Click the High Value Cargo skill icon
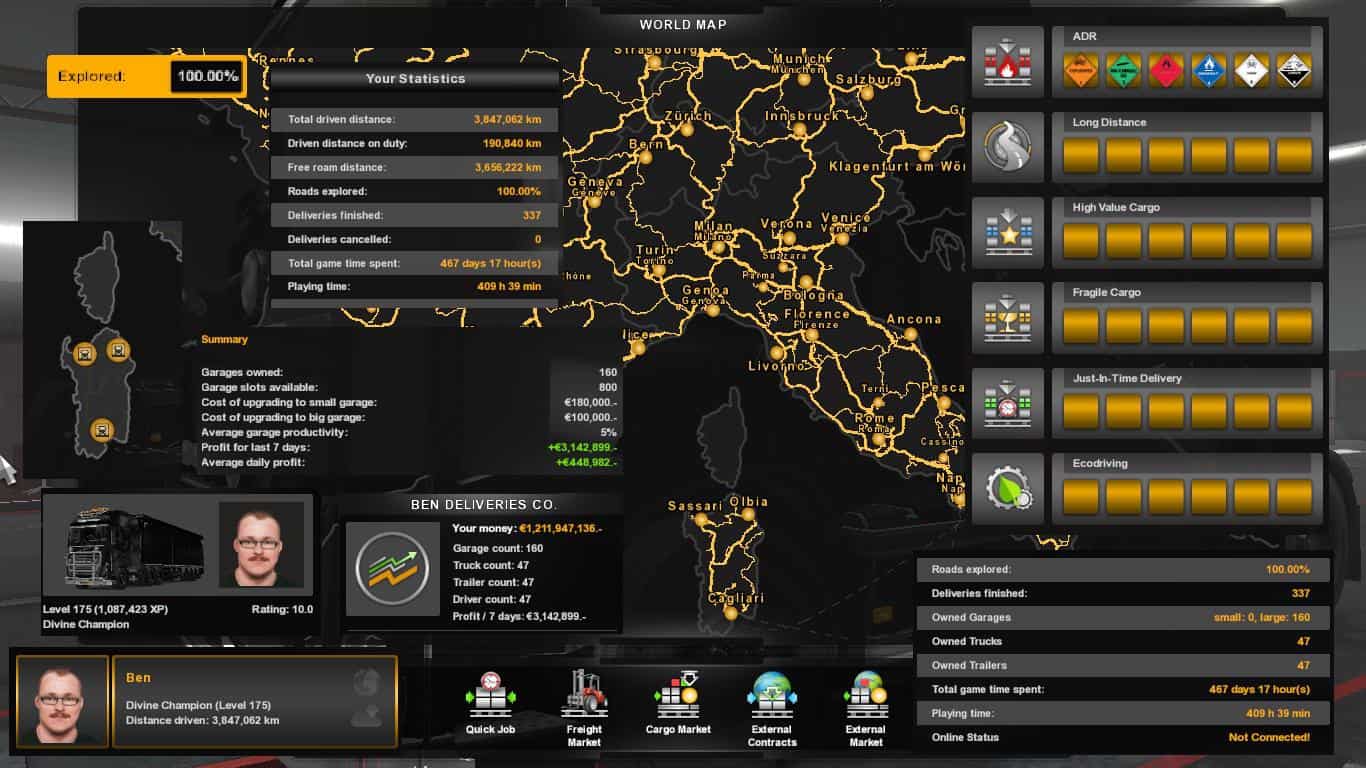The width and height of the screenshot is (1366, 768). 1007,233
